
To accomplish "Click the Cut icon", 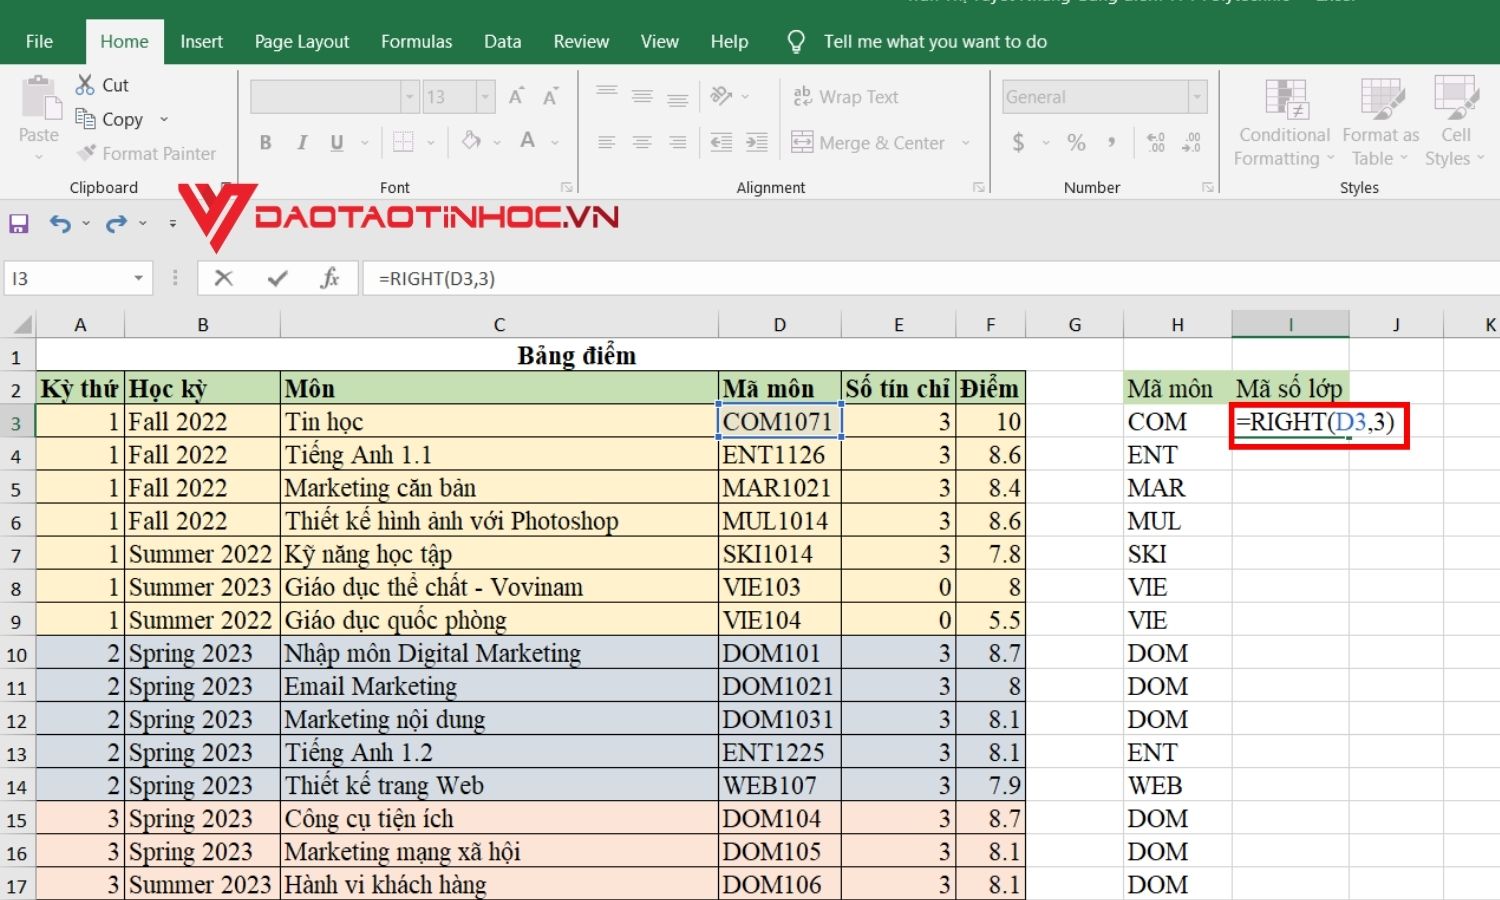I will (85, 84).
